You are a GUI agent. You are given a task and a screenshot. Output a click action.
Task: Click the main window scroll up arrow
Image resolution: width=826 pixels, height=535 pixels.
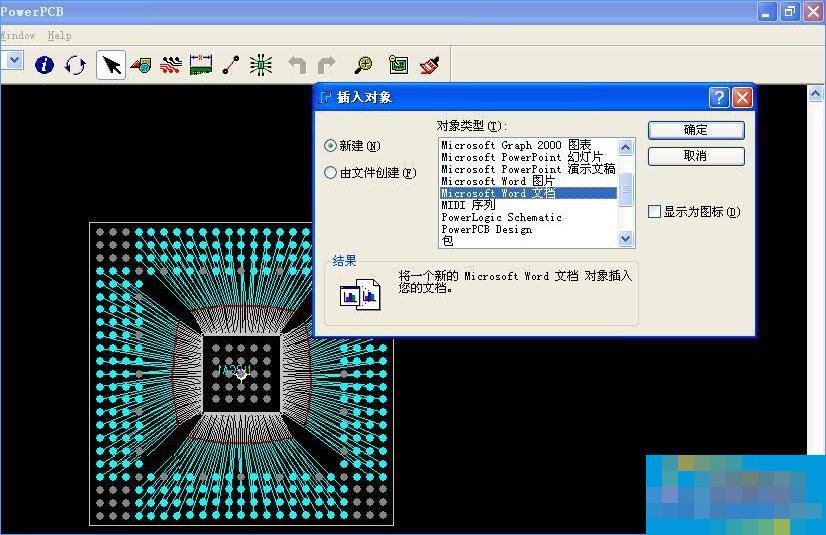pos(815,94)
